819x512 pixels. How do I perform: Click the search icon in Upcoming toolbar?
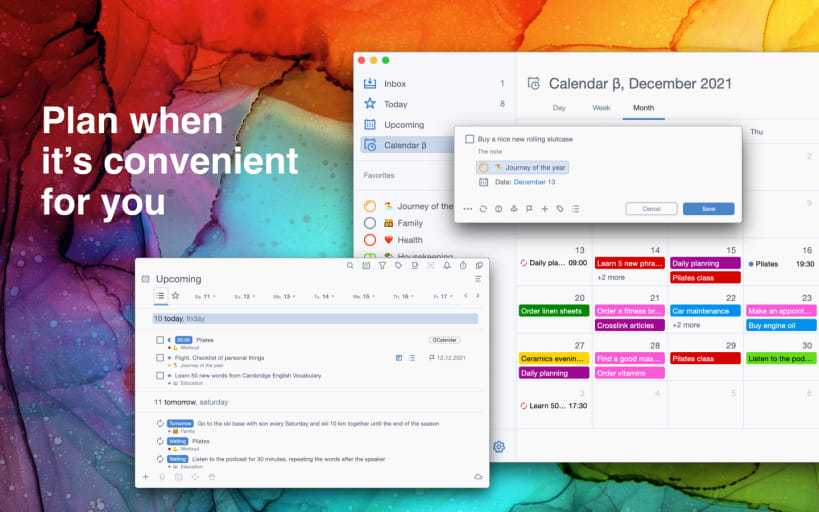click(x=350, y=265)
